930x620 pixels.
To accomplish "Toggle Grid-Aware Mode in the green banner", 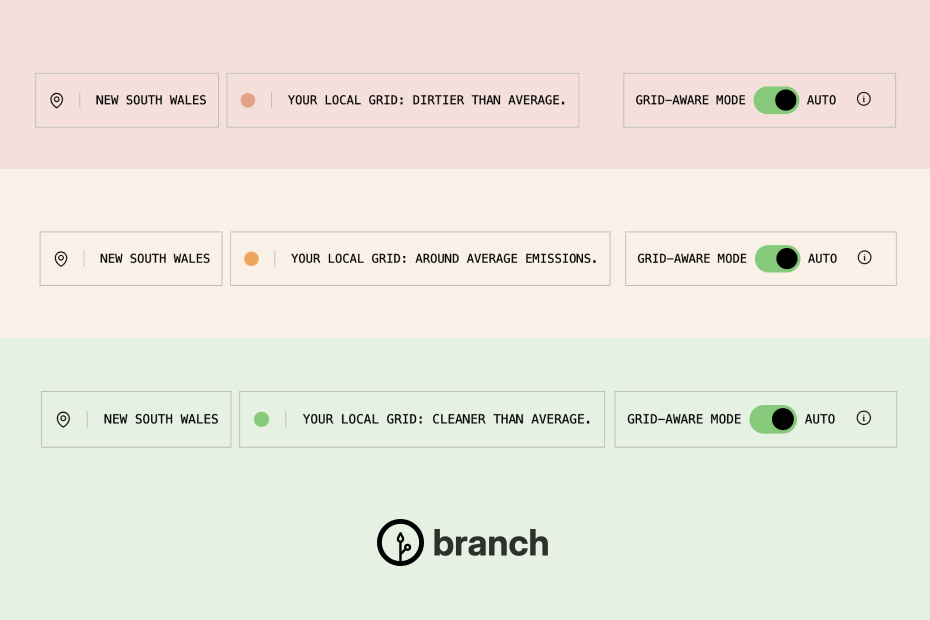I will (x=773, y=419).
